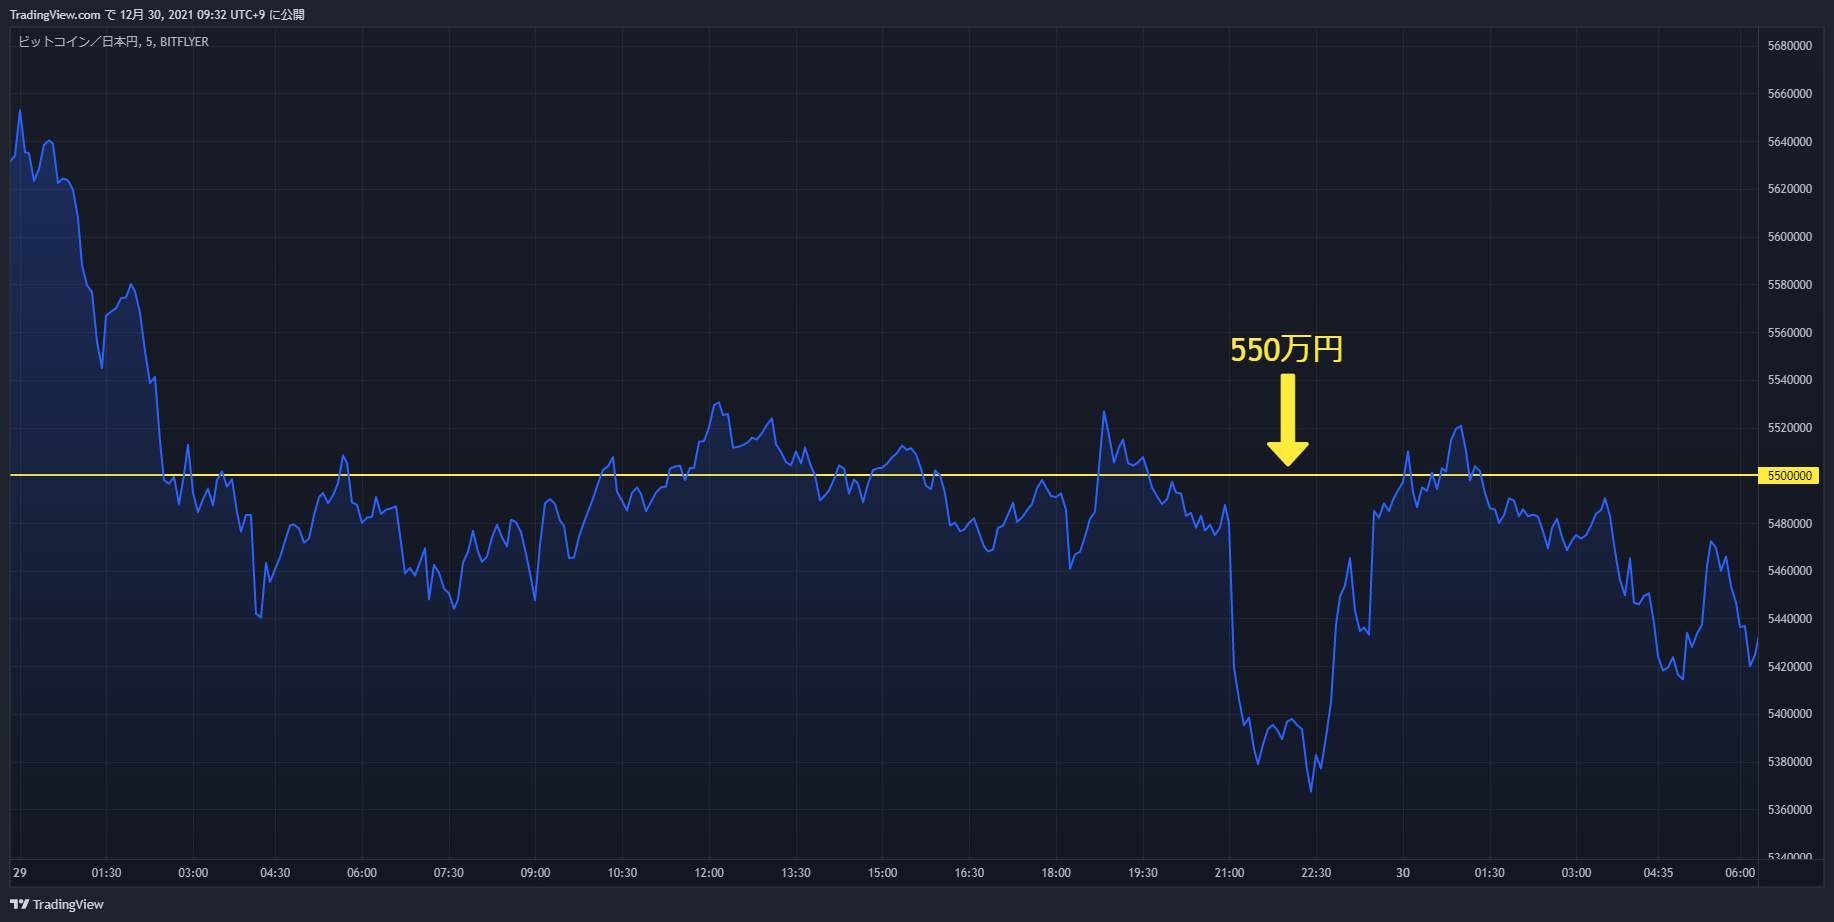1834x922 pixels.
Task: Click the 22:30 time axis label
Action: pos(1316,873)
